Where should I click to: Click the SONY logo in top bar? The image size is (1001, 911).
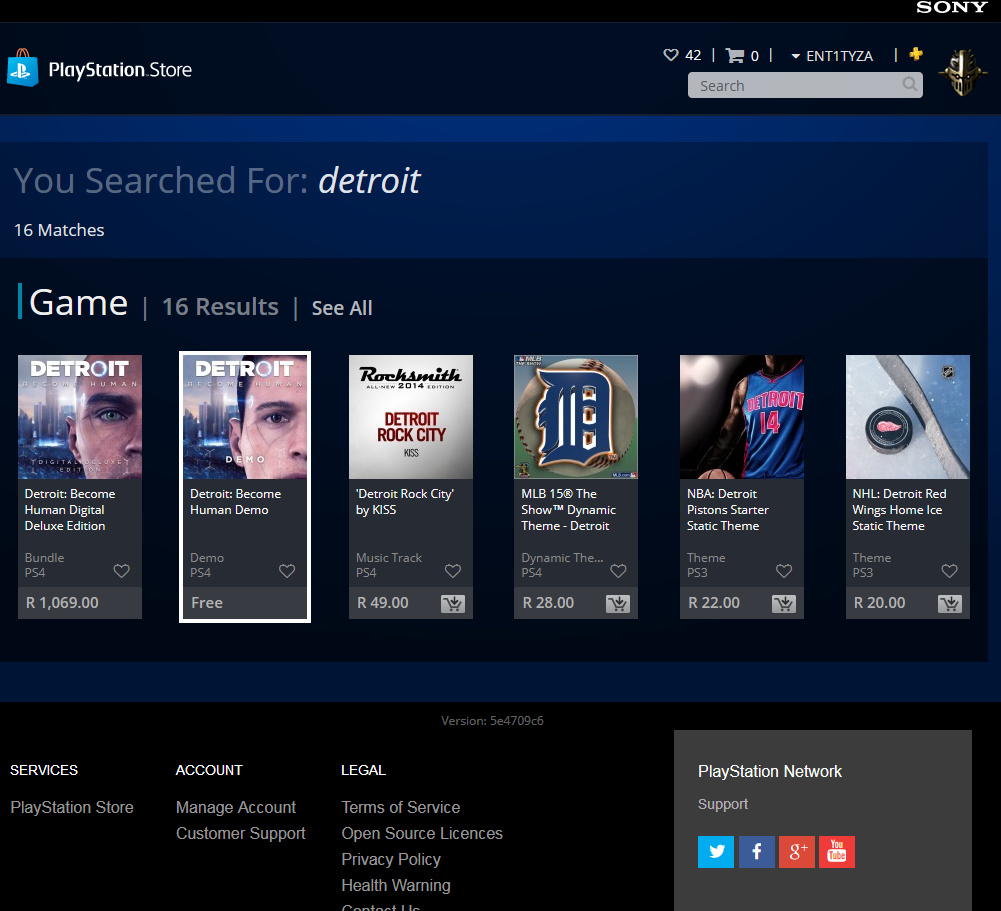[952, 8]
